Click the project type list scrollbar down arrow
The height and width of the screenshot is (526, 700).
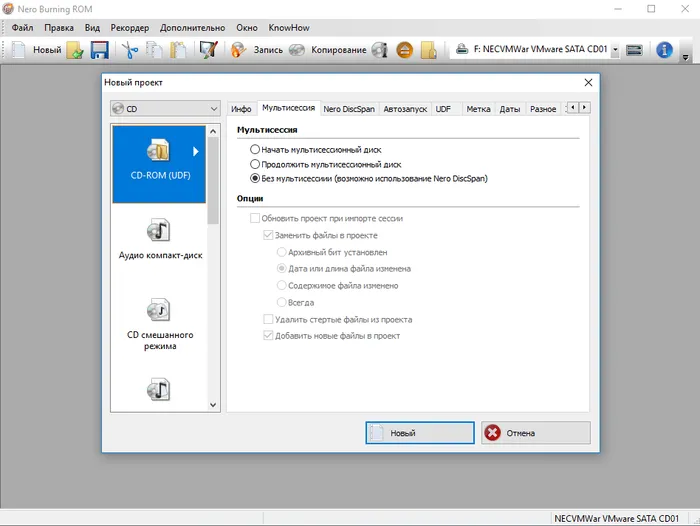coord(213,405)
